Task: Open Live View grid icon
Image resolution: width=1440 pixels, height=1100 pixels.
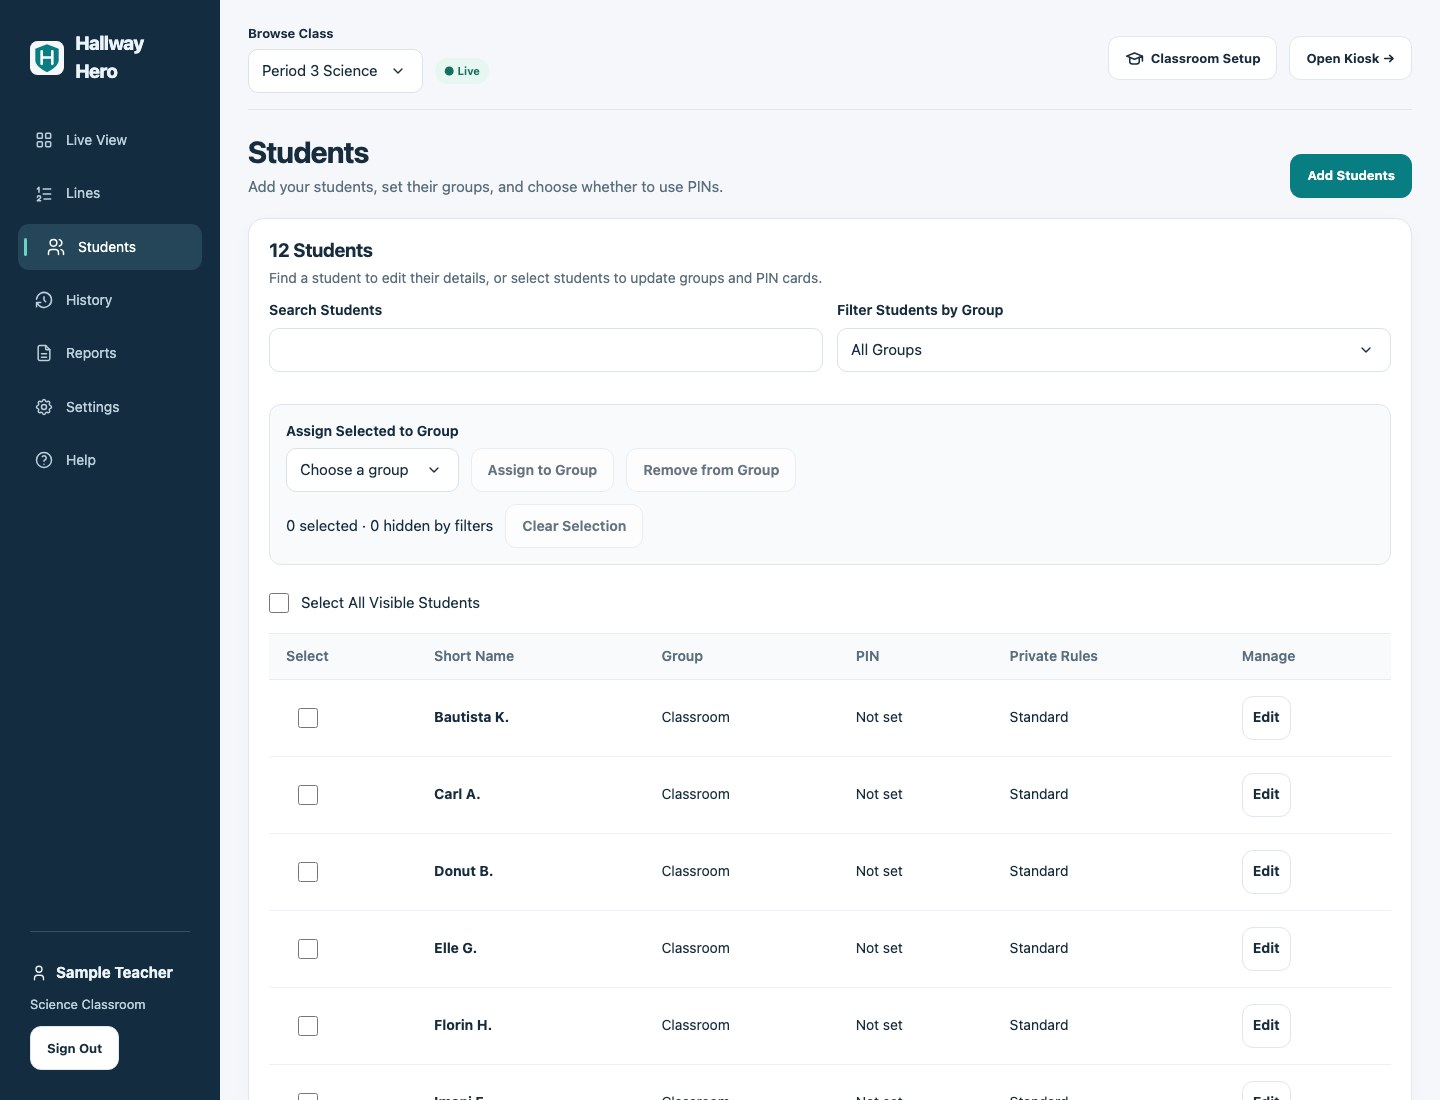Action: [x=44, y=140]
